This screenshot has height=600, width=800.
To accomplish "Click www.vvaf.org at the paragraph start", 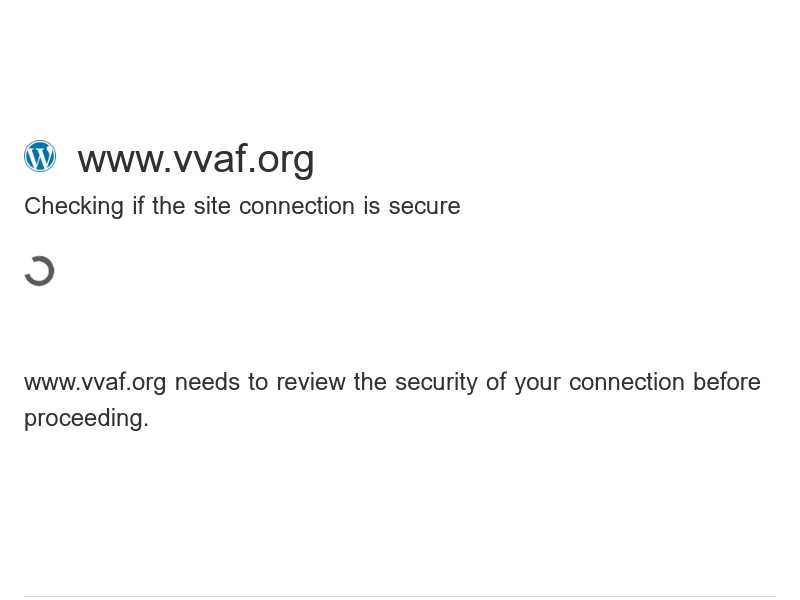I will point(95,383).
